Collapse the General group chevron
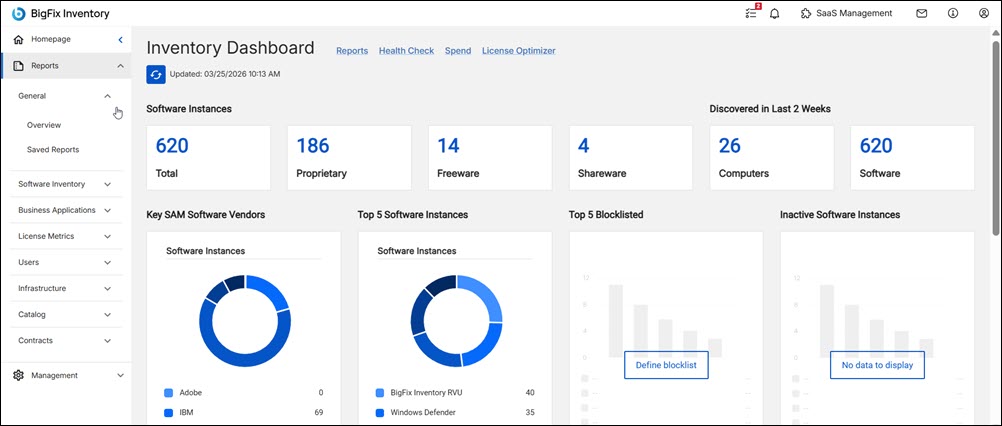Screen dimensions: 1002x426 pos(107,96)
